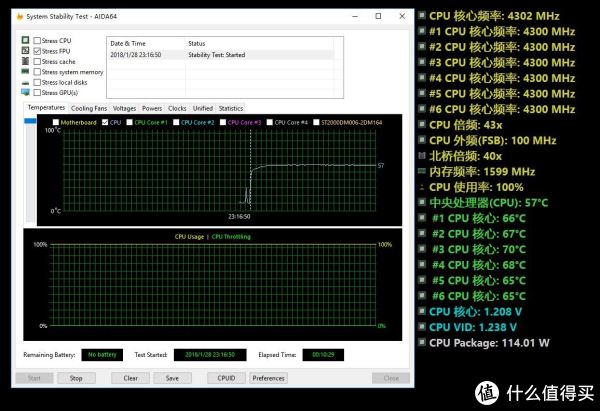Viewport: 600px width, 411px height.
Task: Click the icon beside CPU 外频(FSB)
Action: (x=422, y=140)
